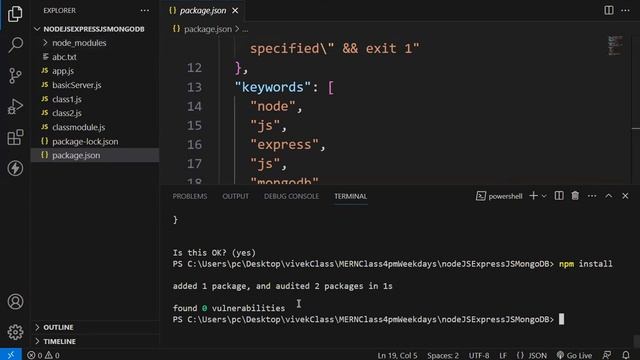The height and width of the screenshot is (360, 640).
Task: Start Go Live server
Action: click(x=574, y=356)
